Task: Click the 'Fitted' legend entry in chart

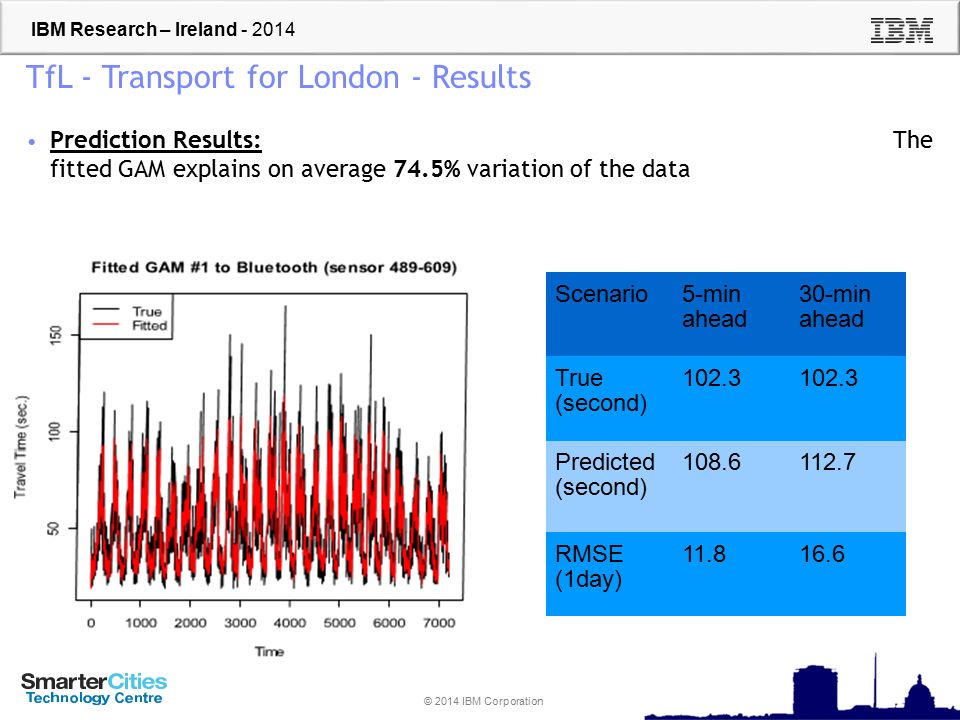Action: tap(149, 326)
